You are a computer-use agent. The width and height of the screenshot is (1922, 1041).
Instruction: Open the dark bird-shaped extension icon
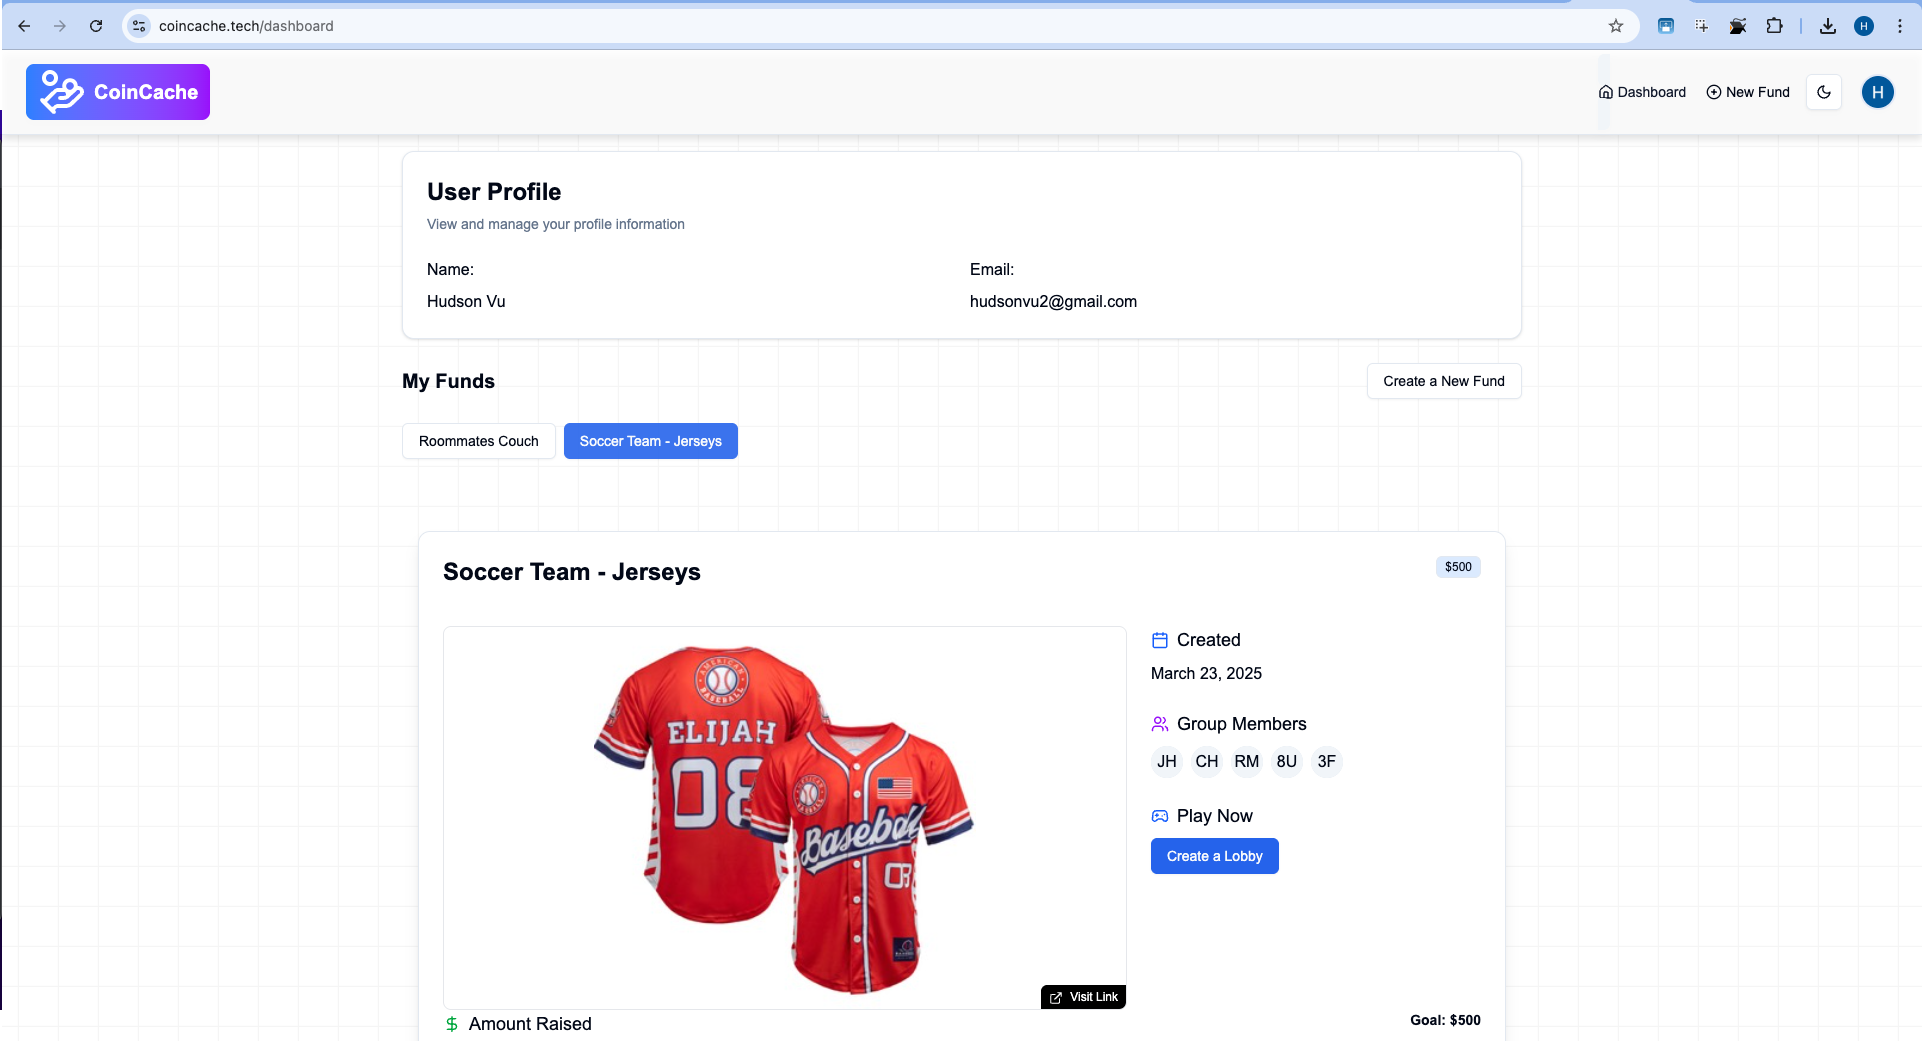pos(1738,26)
